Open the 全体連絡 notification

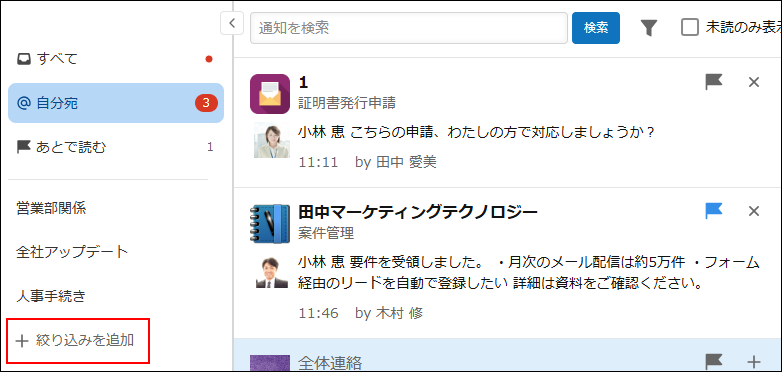330,363
